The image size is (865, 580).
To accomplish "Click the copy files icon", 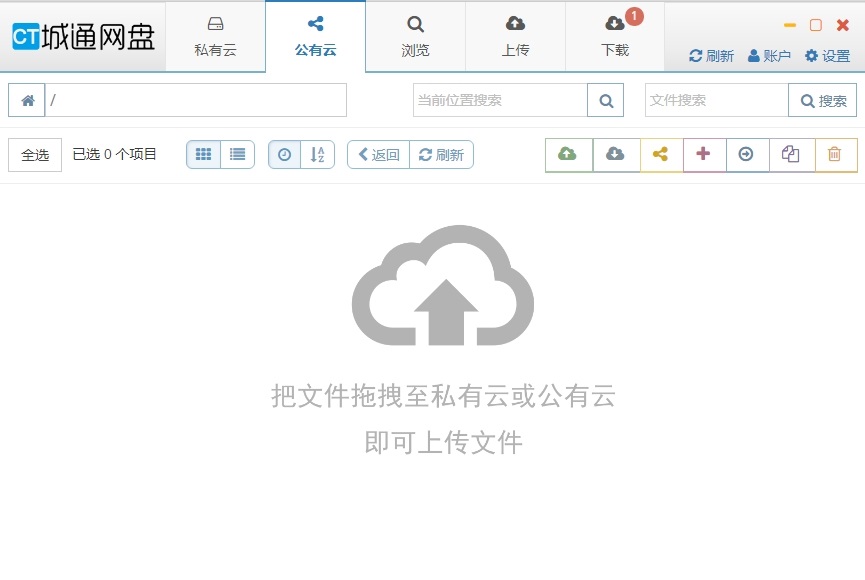I will (792, 154).
